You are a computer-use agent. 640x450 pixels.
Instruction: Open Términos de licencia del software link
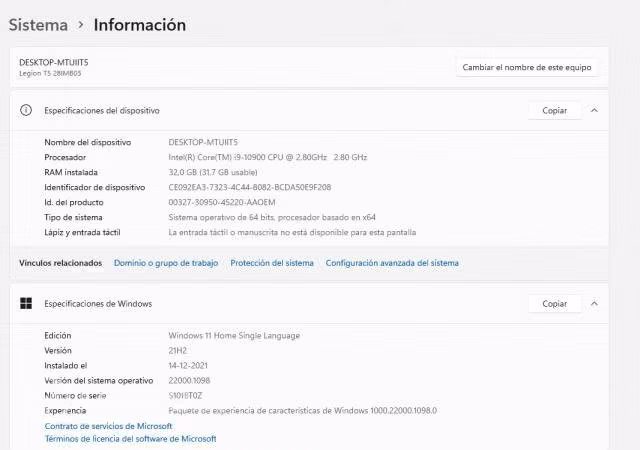click(130, 439)
